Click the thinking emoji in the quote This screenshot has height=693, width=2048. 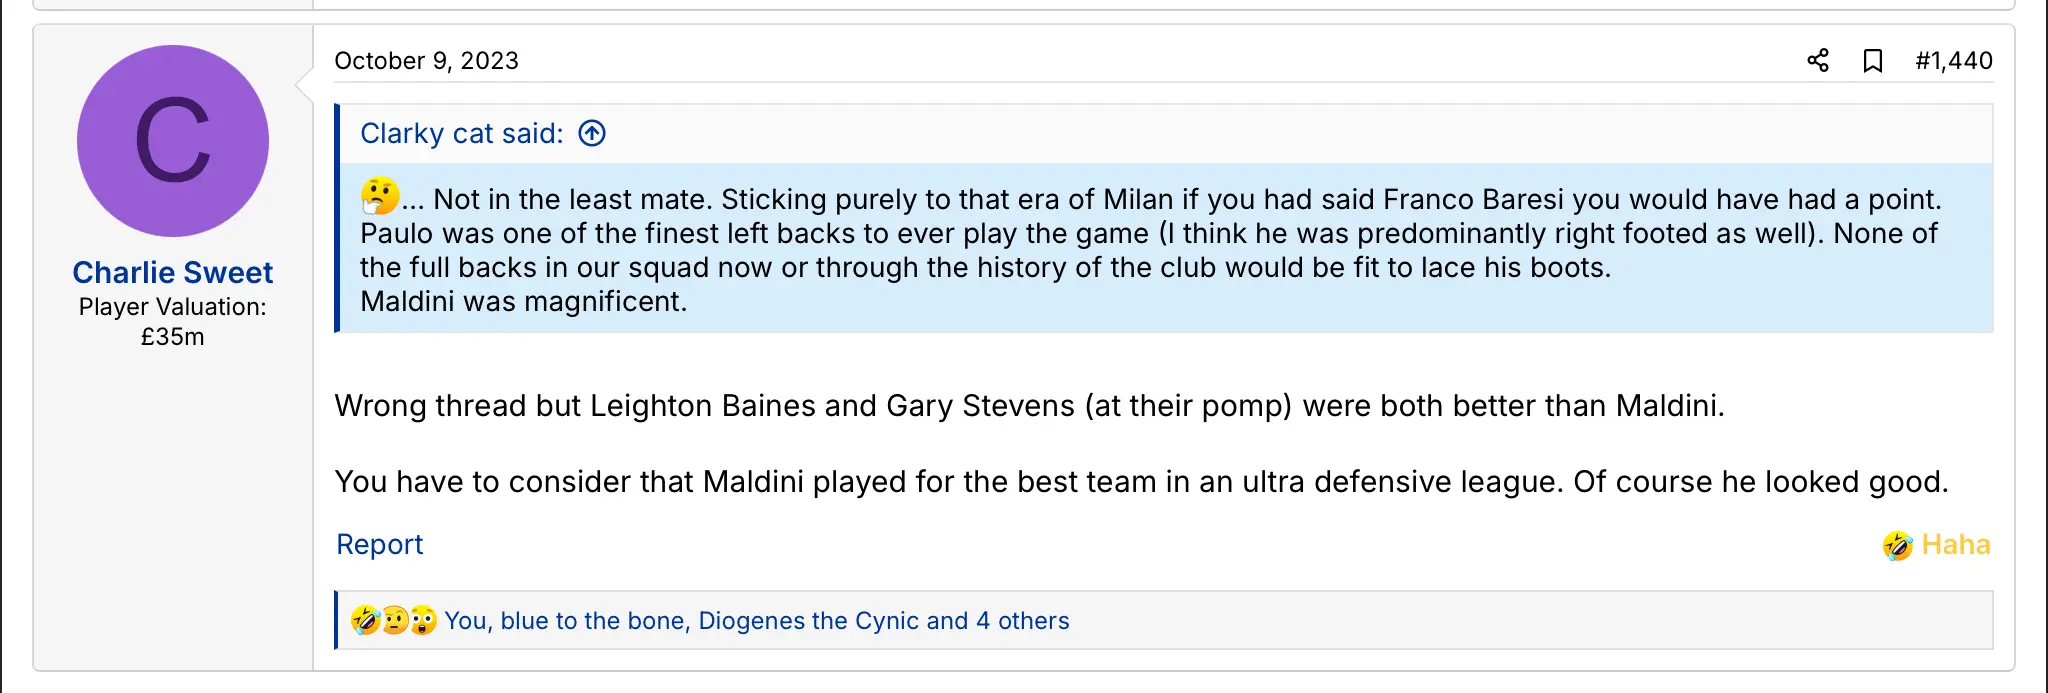380,197
